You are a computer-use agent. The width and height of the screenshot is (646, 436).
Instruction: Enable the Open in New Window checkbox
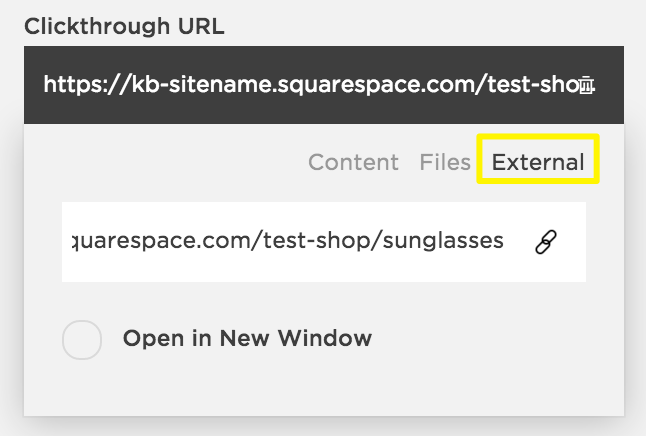tap(82, 339)
